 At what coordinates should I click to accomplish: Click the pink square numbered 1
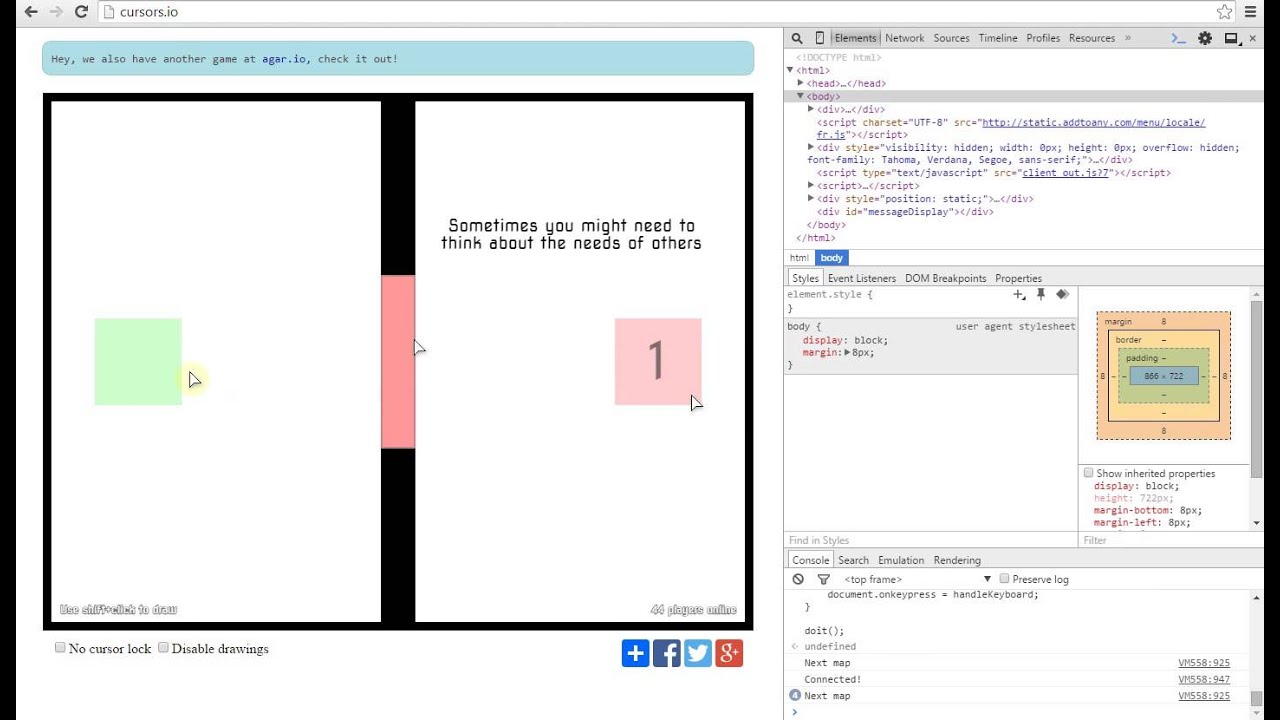pyautogui.click(x=658, y=362)
